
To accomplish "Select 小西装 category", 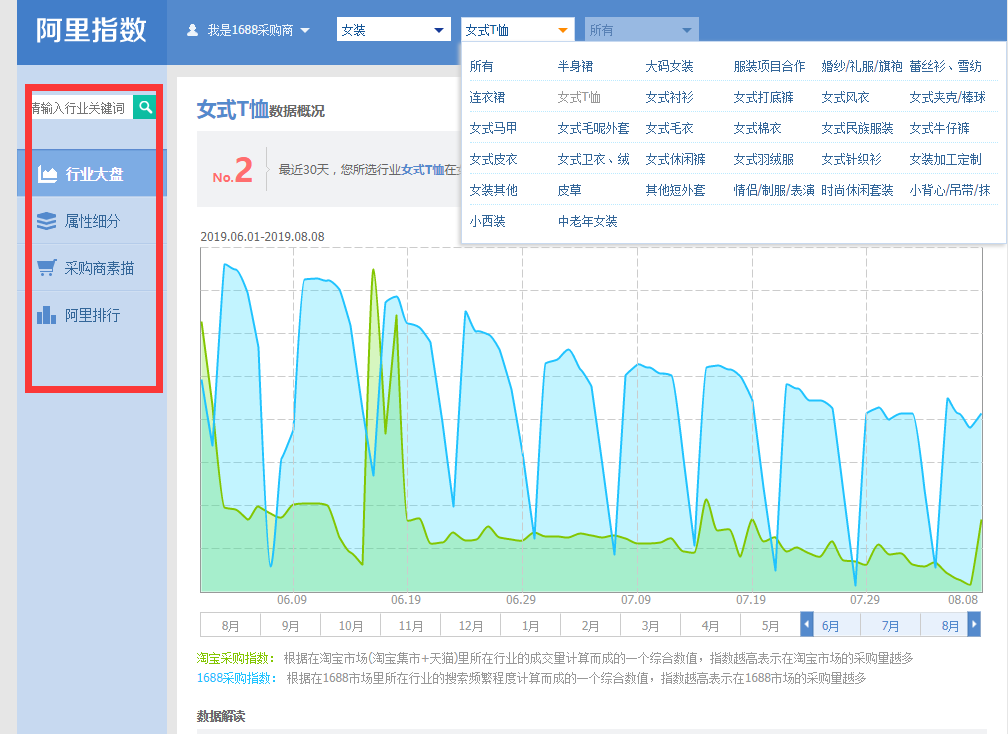I will tap(487, 220).
